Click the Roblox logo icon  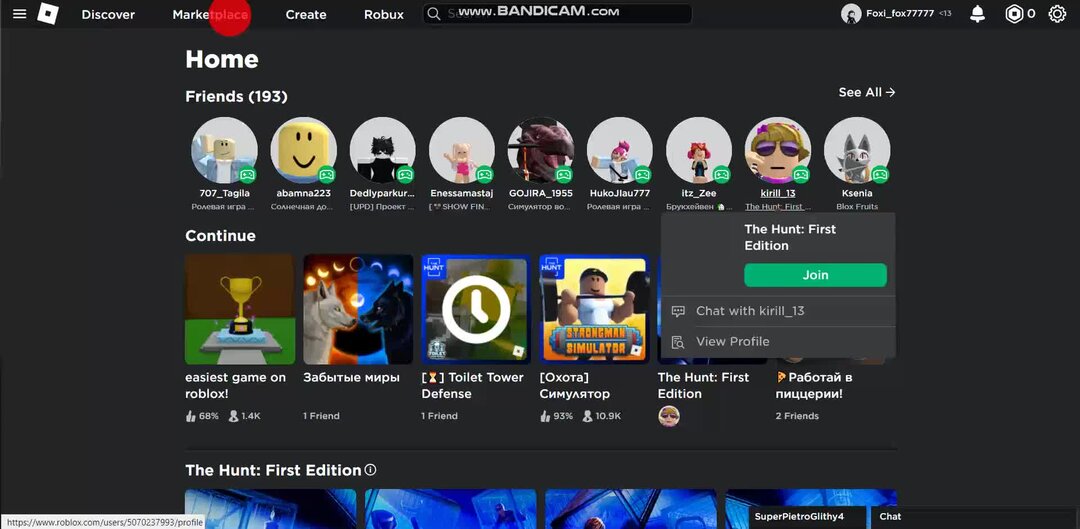pos(48,14)
